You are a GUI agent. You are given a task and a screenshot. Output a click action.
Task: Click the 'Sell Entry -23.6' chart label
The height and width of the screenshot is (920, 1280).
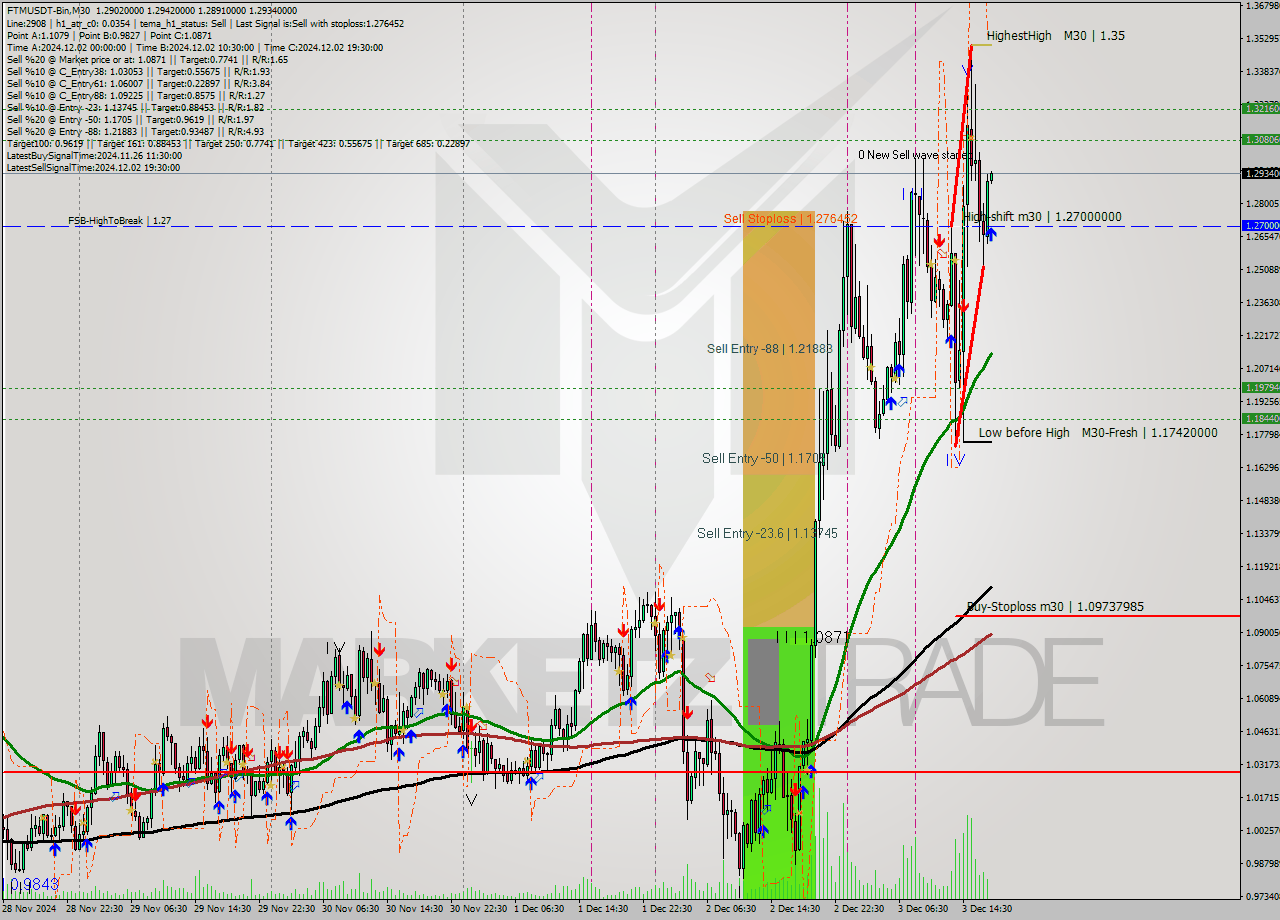tap(767, 533)
